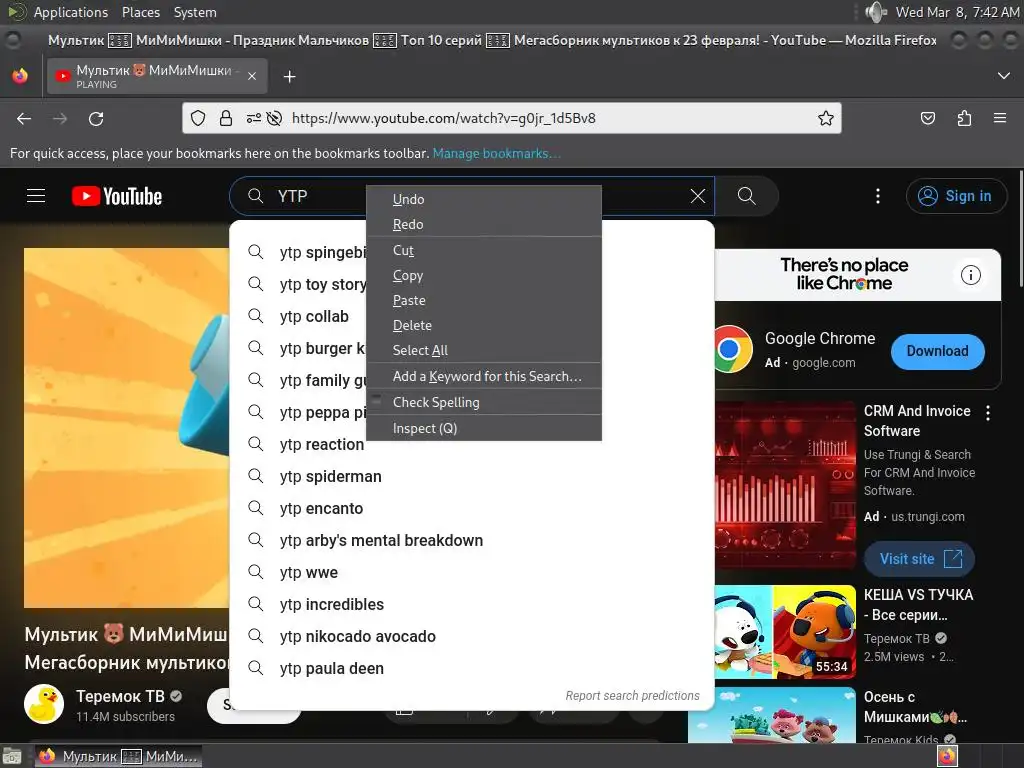
Task: Choose Cut in the context menu
Action: coord(484,250)
